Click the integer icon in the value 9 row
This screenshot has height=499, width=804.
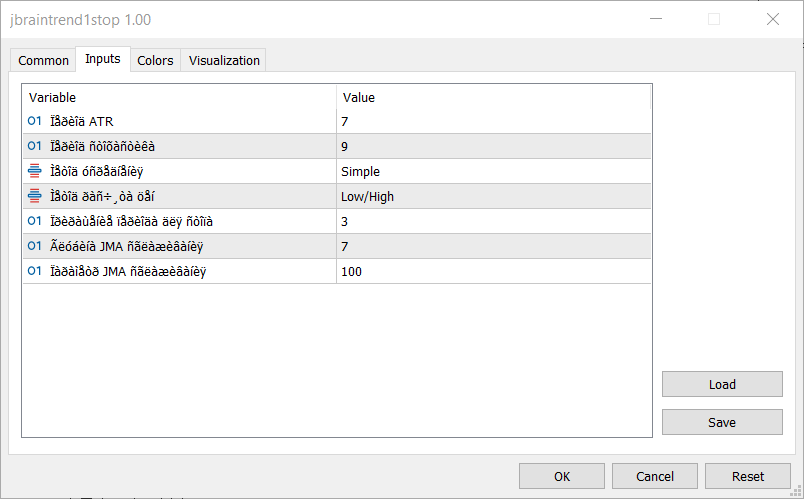tap(35, 146)
